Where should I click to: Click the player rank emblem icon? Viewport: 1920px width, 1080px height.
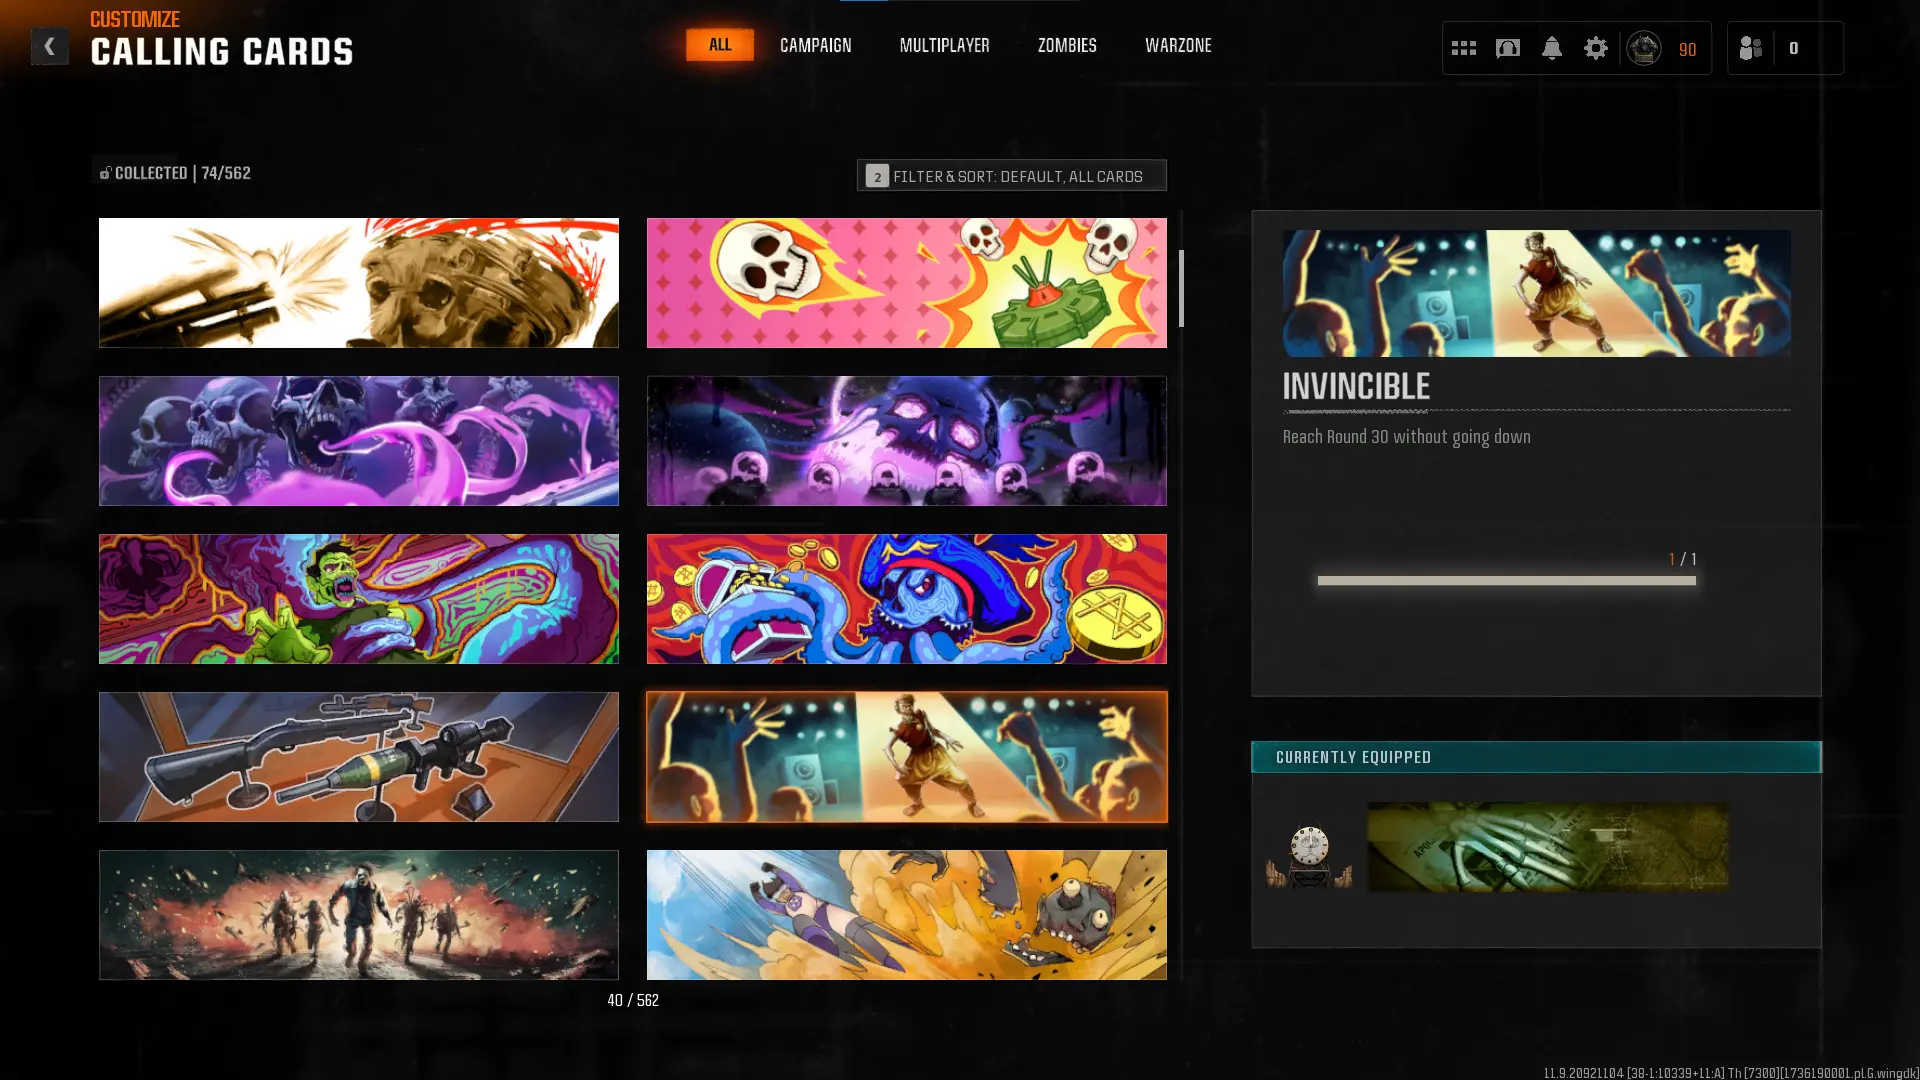click(x=1643, y=48)
